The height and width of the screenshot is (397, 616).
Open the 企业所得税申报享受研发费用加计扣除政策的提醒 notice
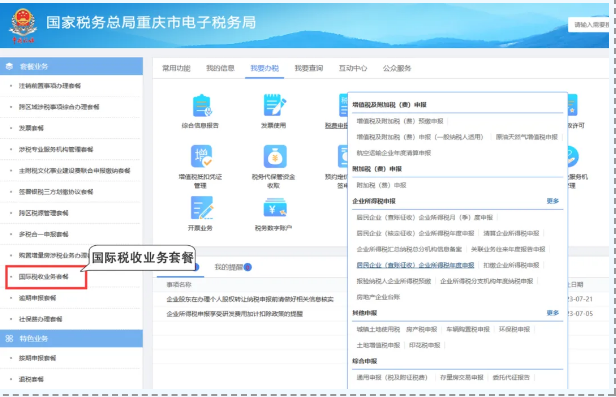coord(235,314)
